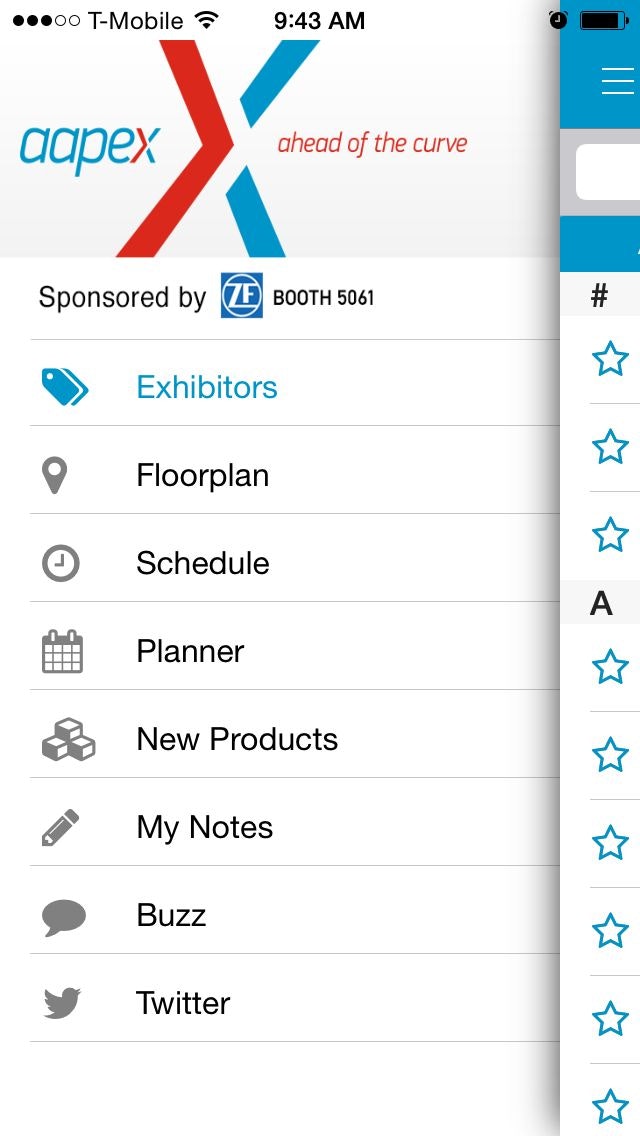Tap the Twitter bird icon
640x1136 pixels.
(x=62, y=1003)
